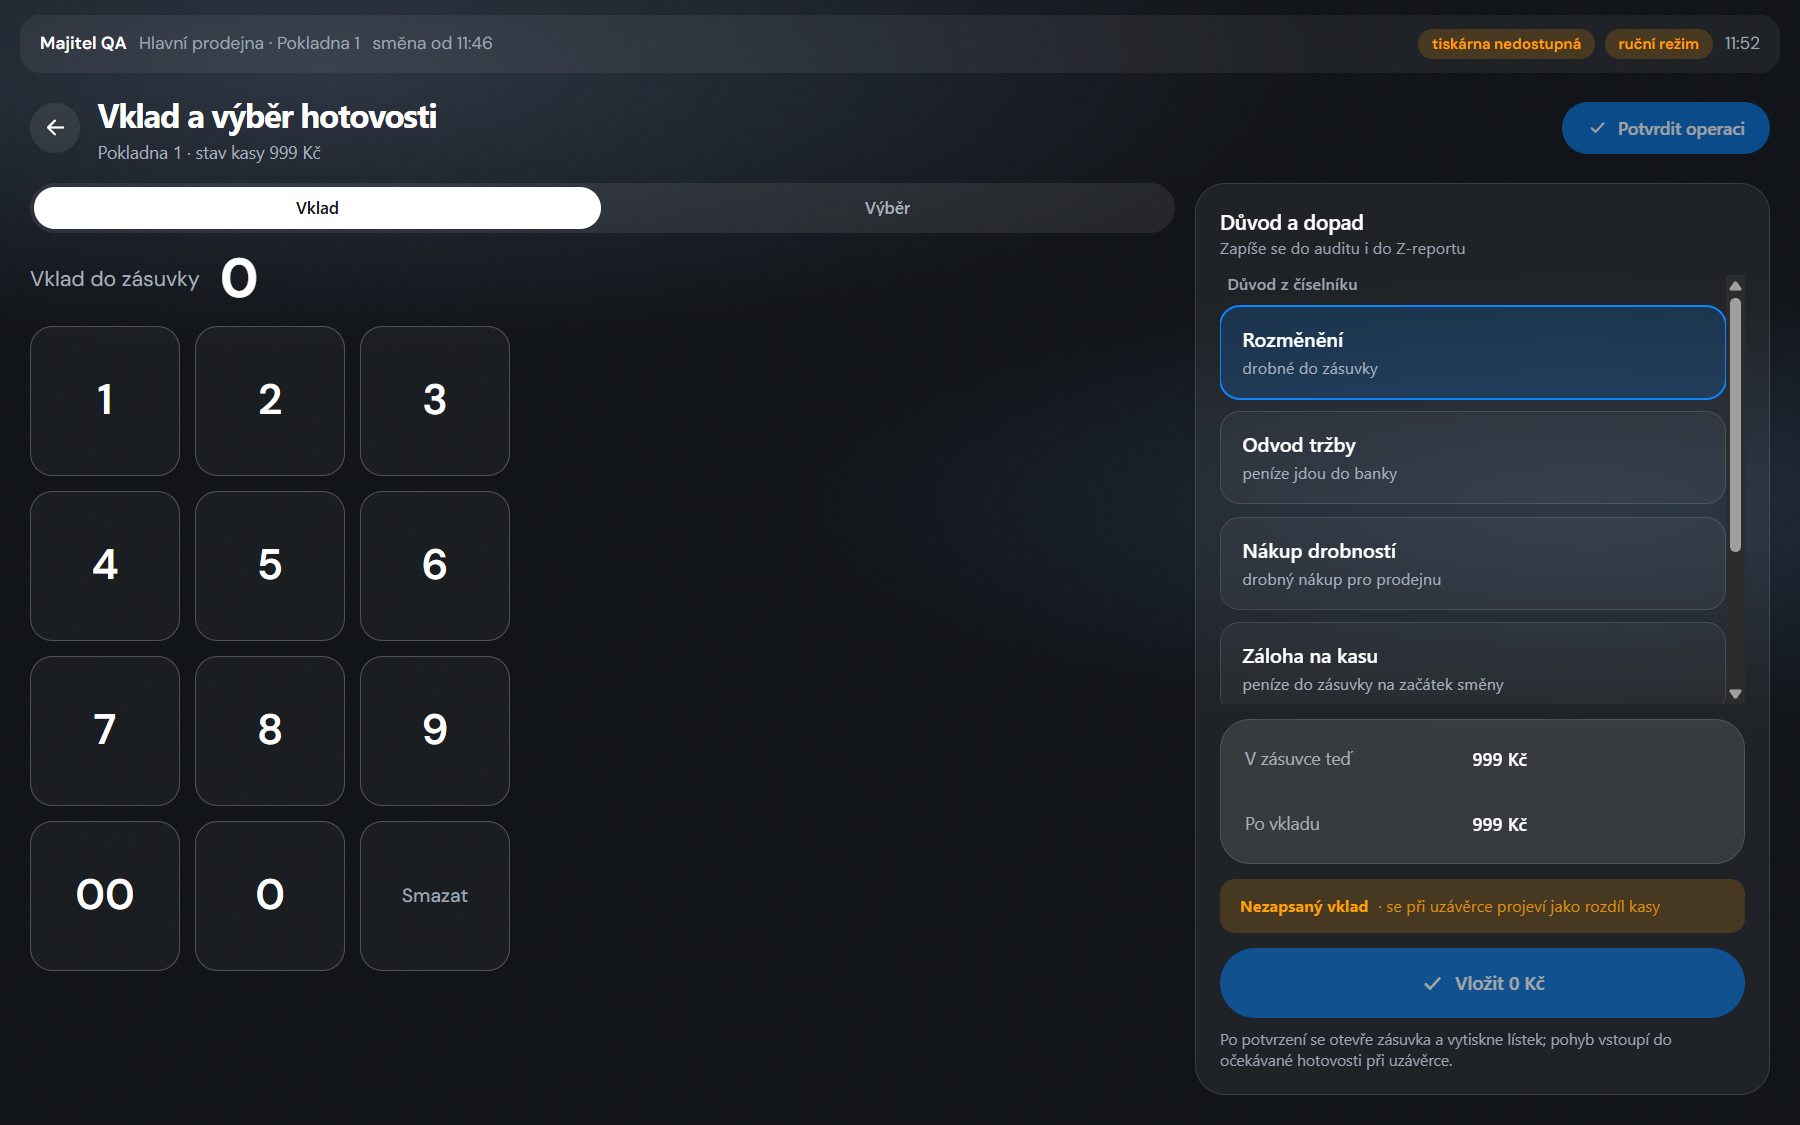Click the reasons list scroll-up arrow

tap(1735, 286)
